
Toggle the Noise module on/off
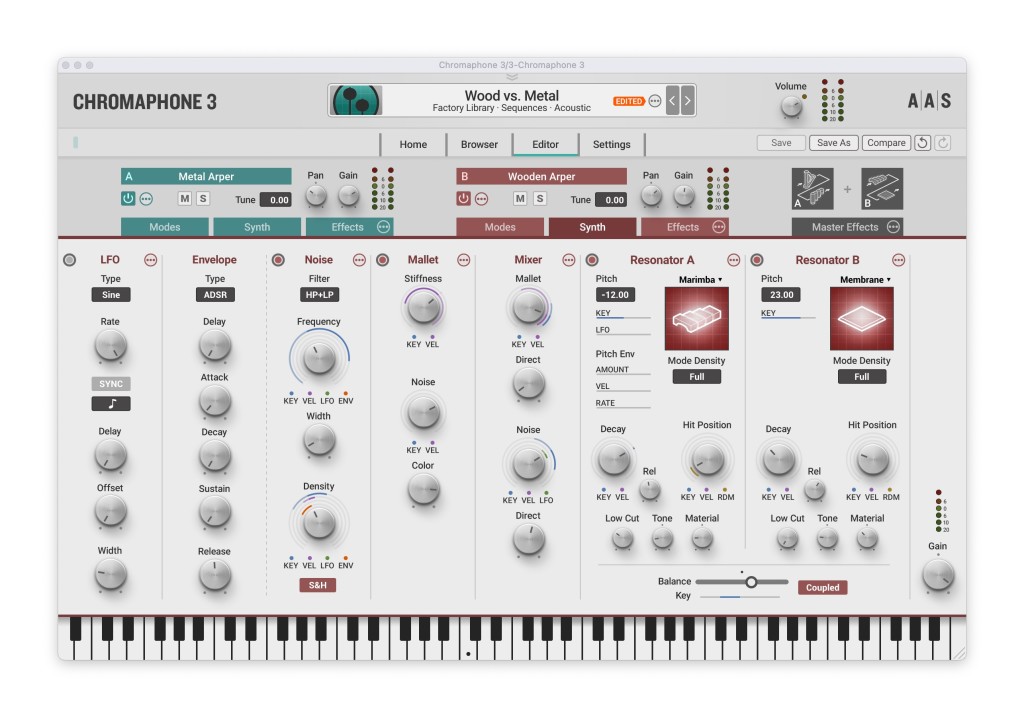278,260
